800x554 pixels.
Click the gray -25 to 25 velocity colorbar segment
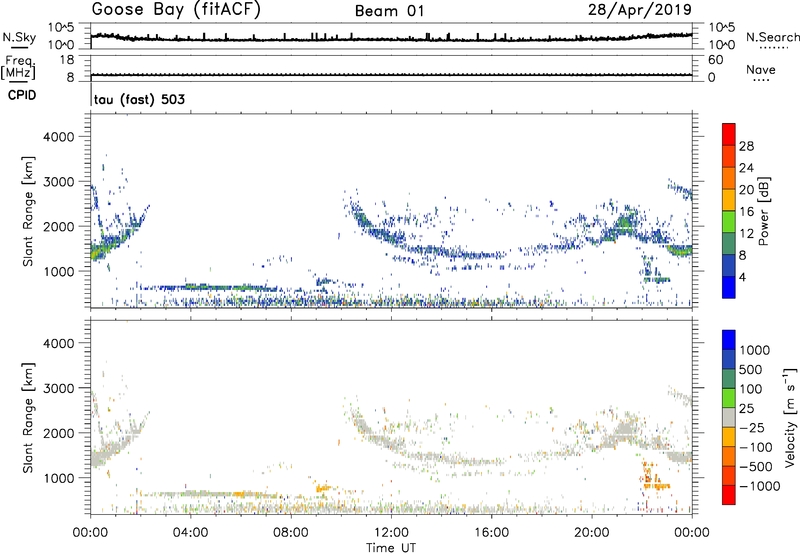pos(729,418)
